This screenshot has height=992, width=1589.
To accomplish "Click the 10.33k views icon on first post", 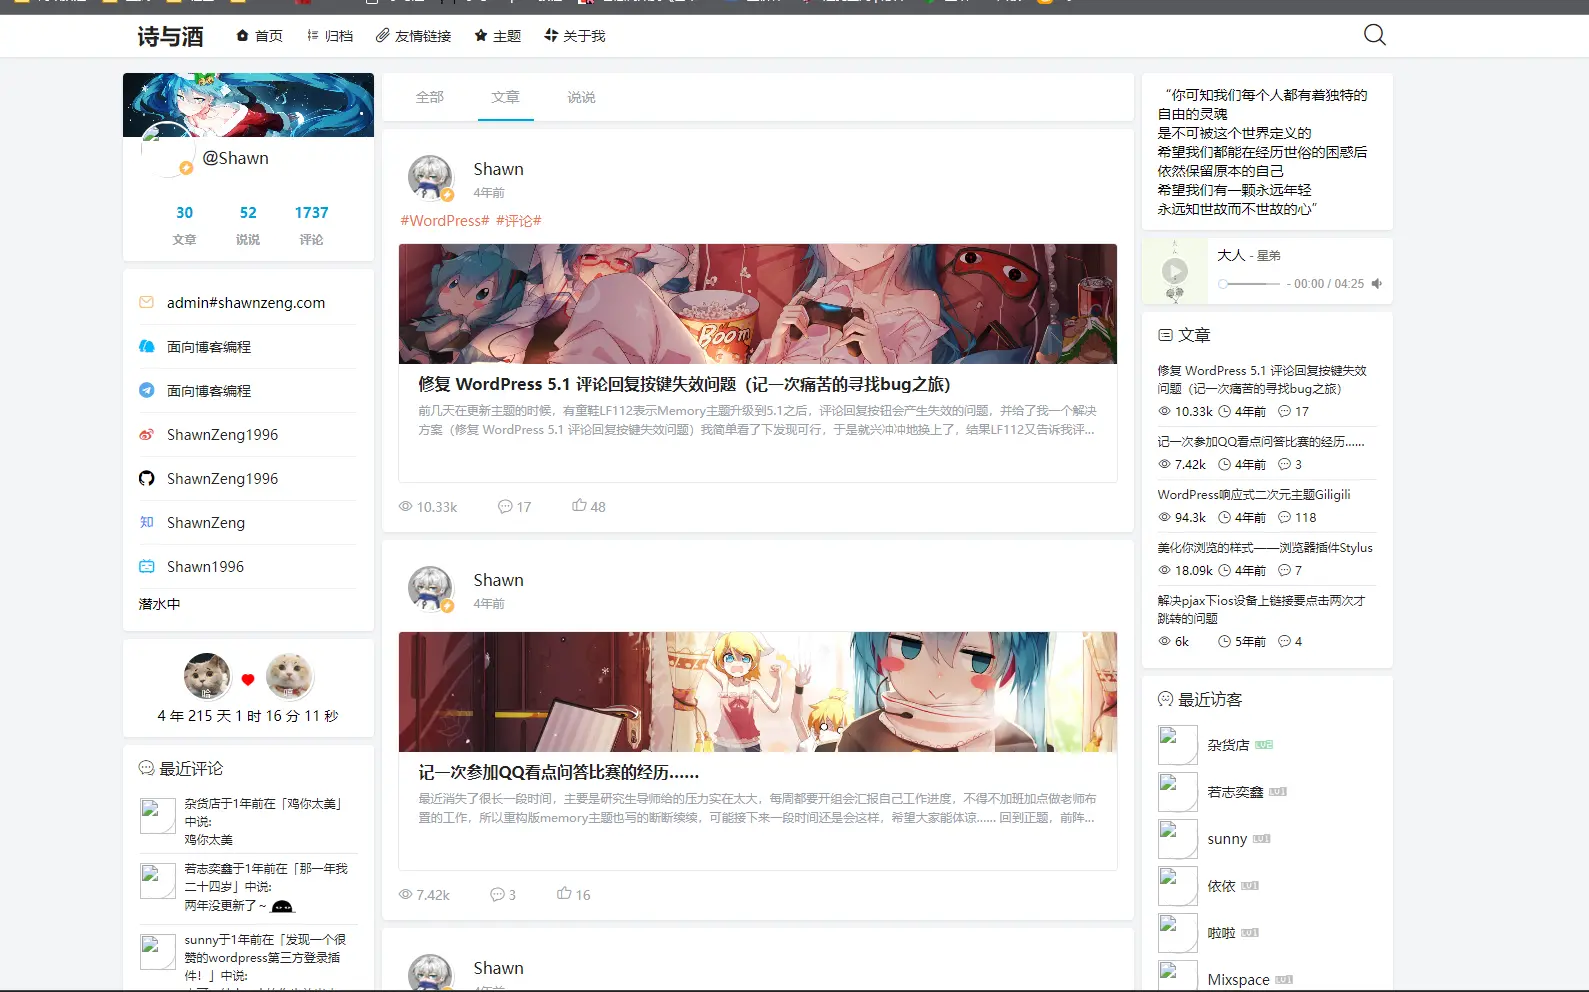I will (x=405, y=507).
